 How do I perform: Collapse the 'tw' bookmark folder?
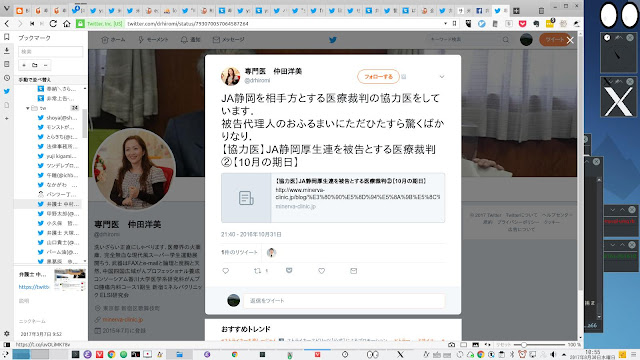click(x=27, y=108)
